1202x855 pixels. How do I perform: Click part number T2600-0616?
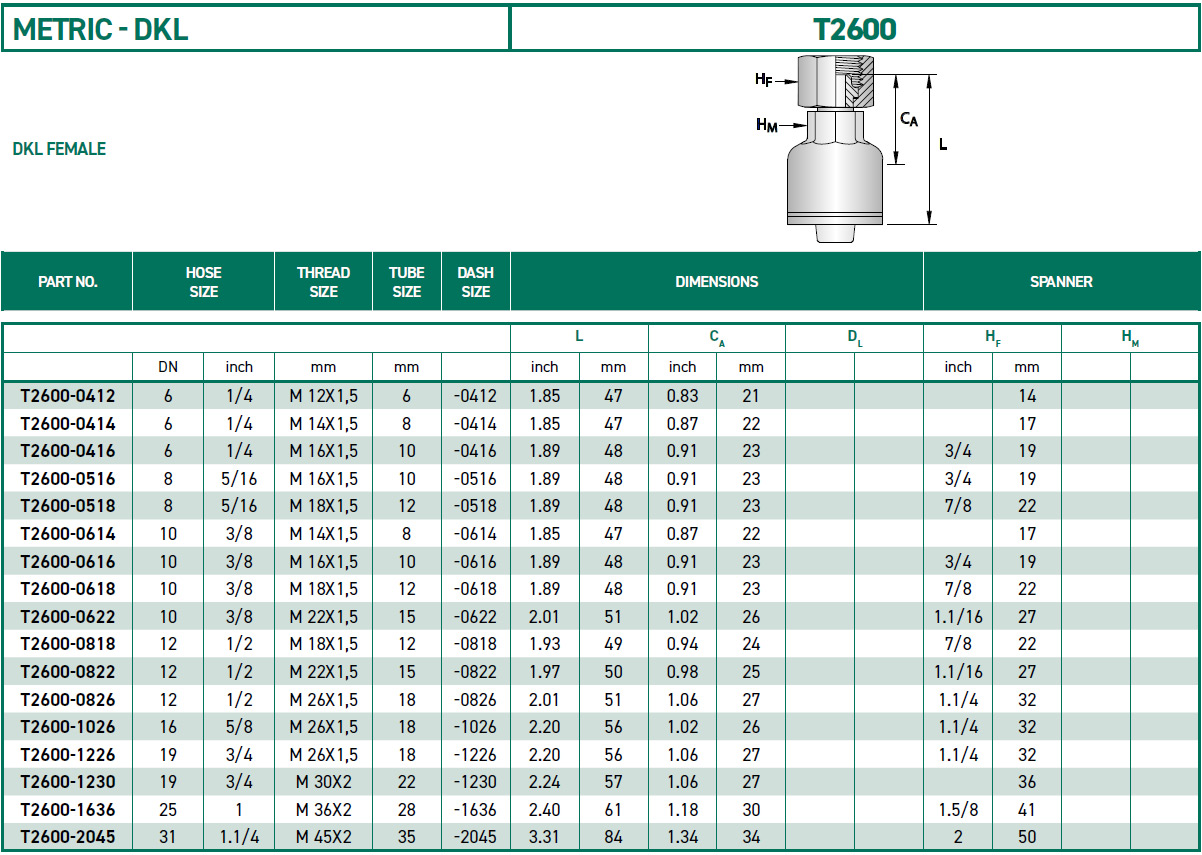pos(67,562)
